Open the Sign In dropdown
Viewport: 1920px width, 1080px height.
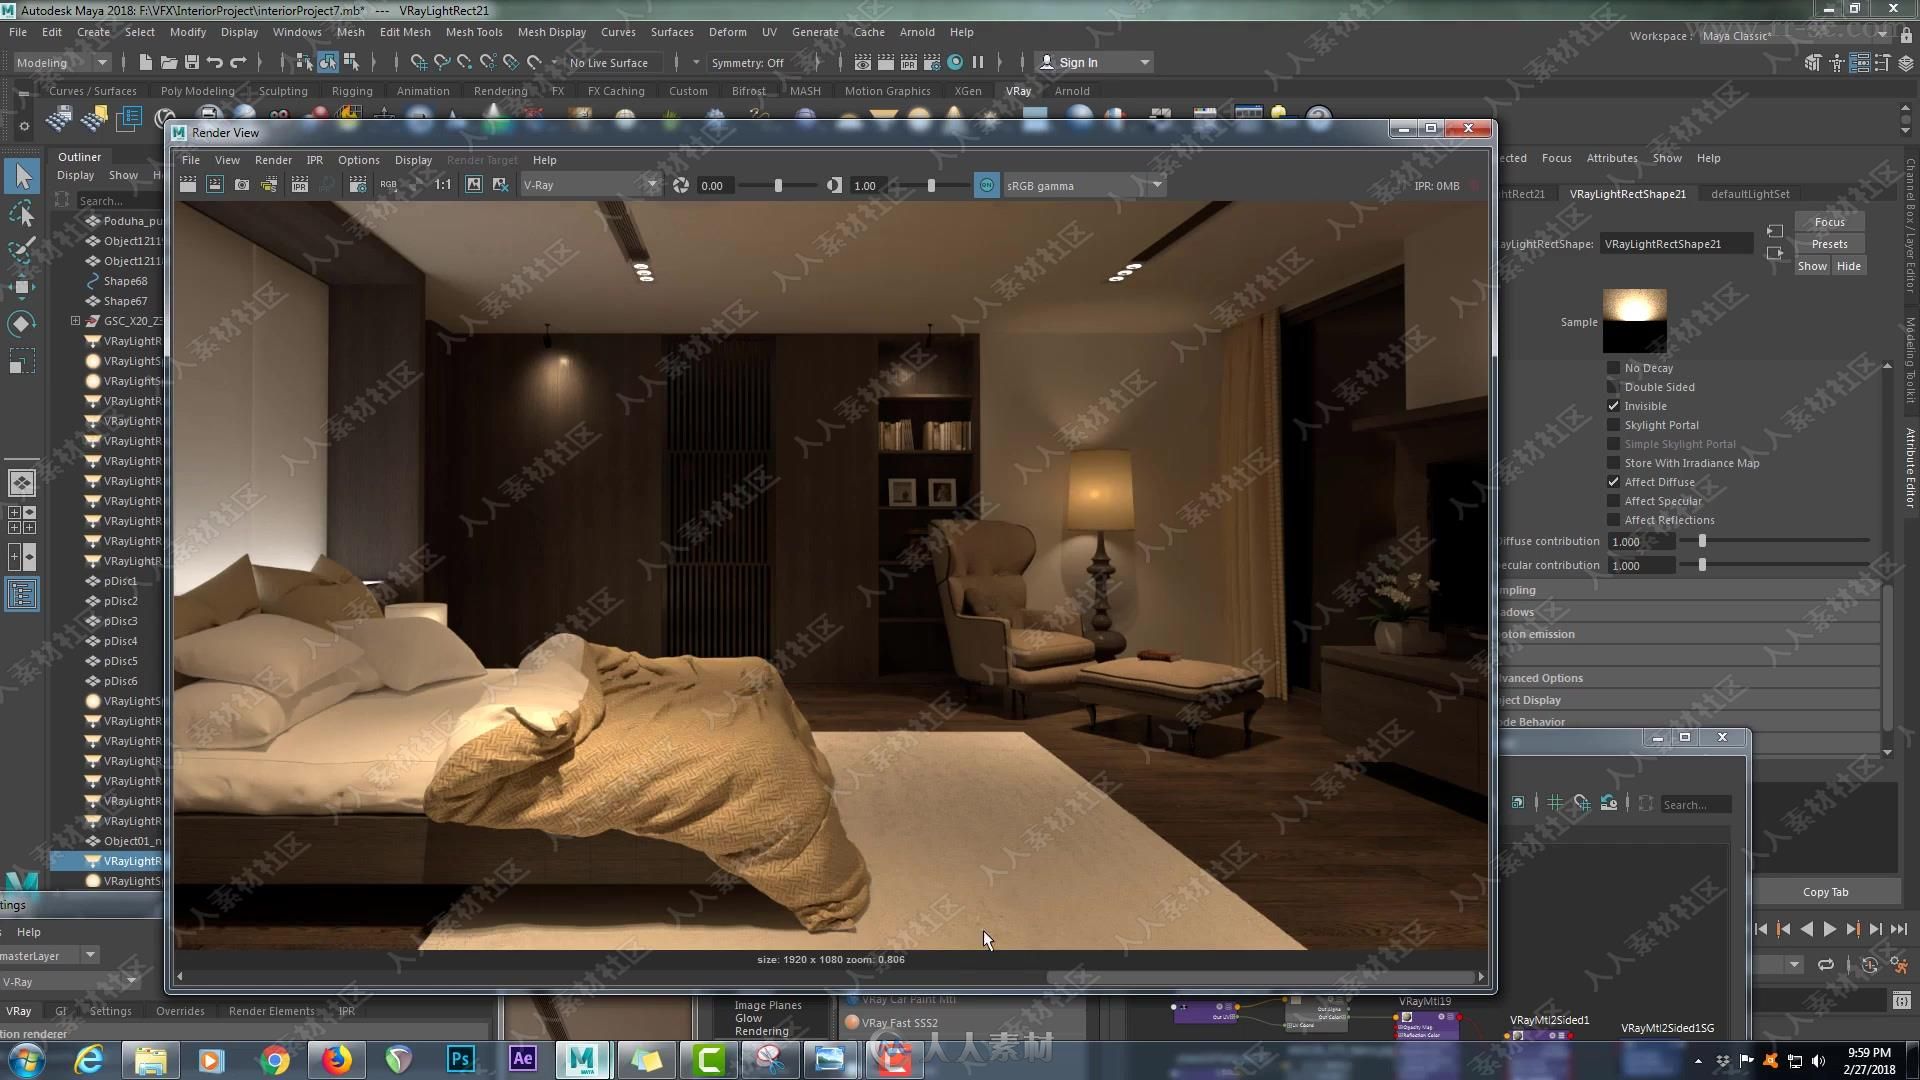click(1093, 62)
